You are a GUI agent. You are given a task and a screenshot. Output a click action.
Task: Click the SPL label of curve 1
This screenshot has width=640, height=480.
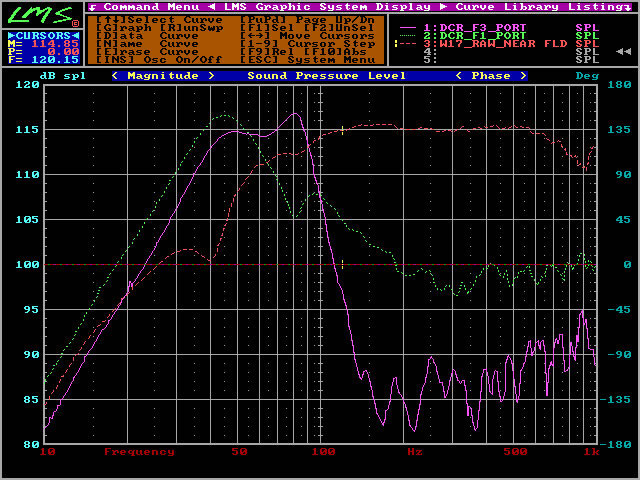[587, 28]
